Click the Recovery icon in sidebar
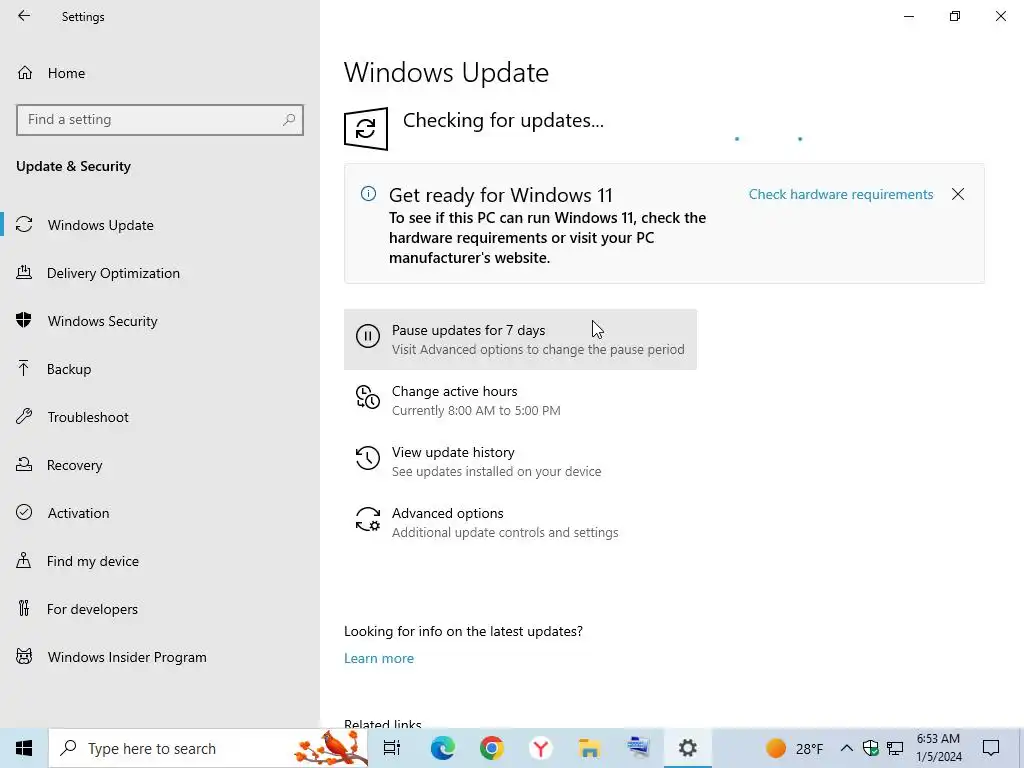Image resolution: width=1024 pixels, height=768 pixels. pyautogui.click(x=24, y=464)
